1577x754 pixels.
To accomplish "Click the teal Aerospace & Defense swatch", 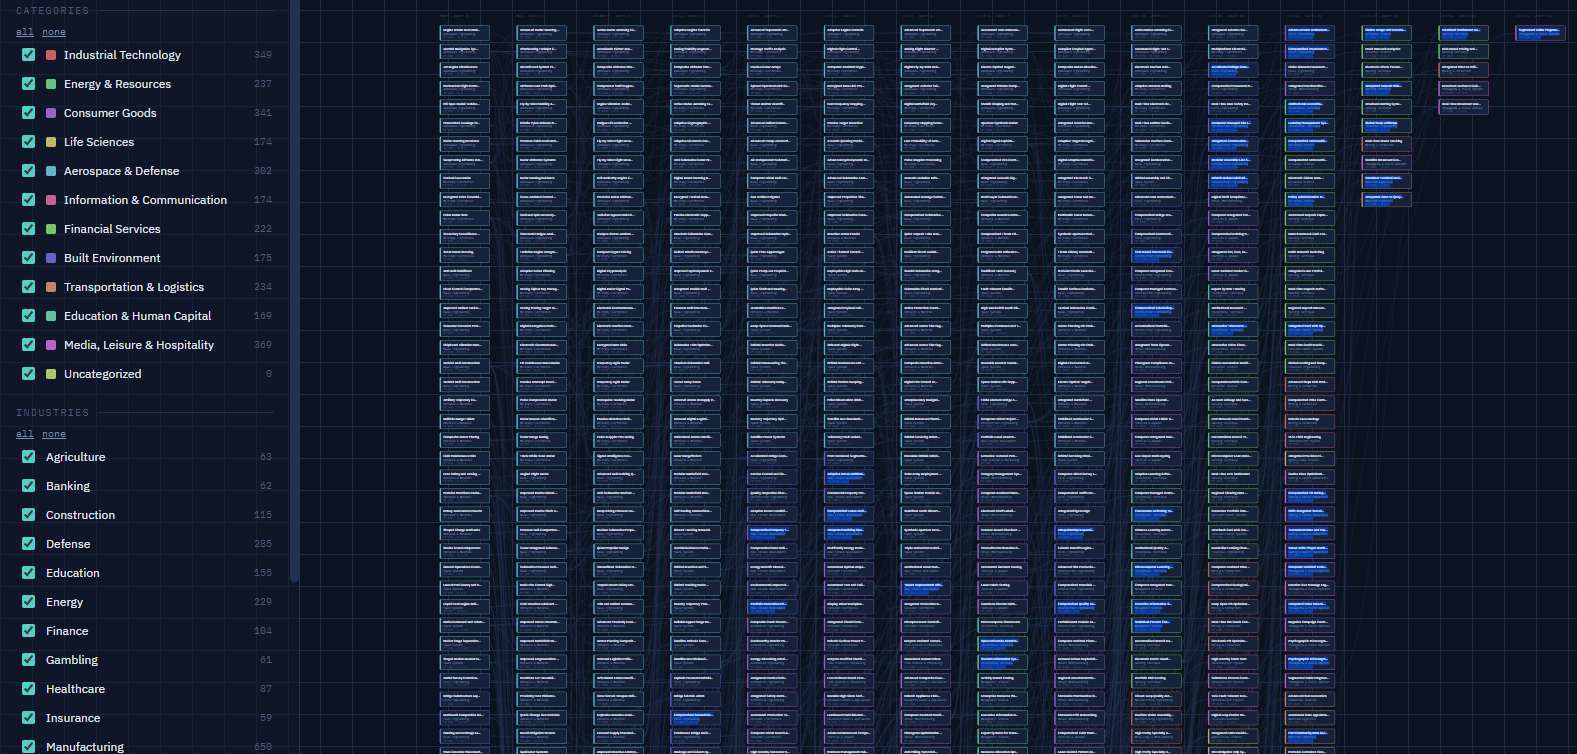I will [x=51, y=171].
